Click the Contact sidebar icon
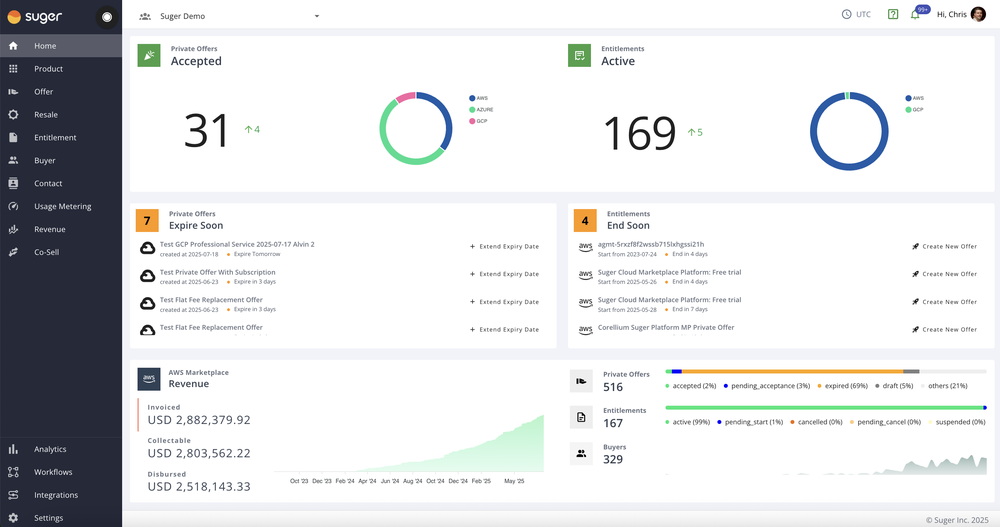This screenshot has height=527, width=1000. click(13, 183)
